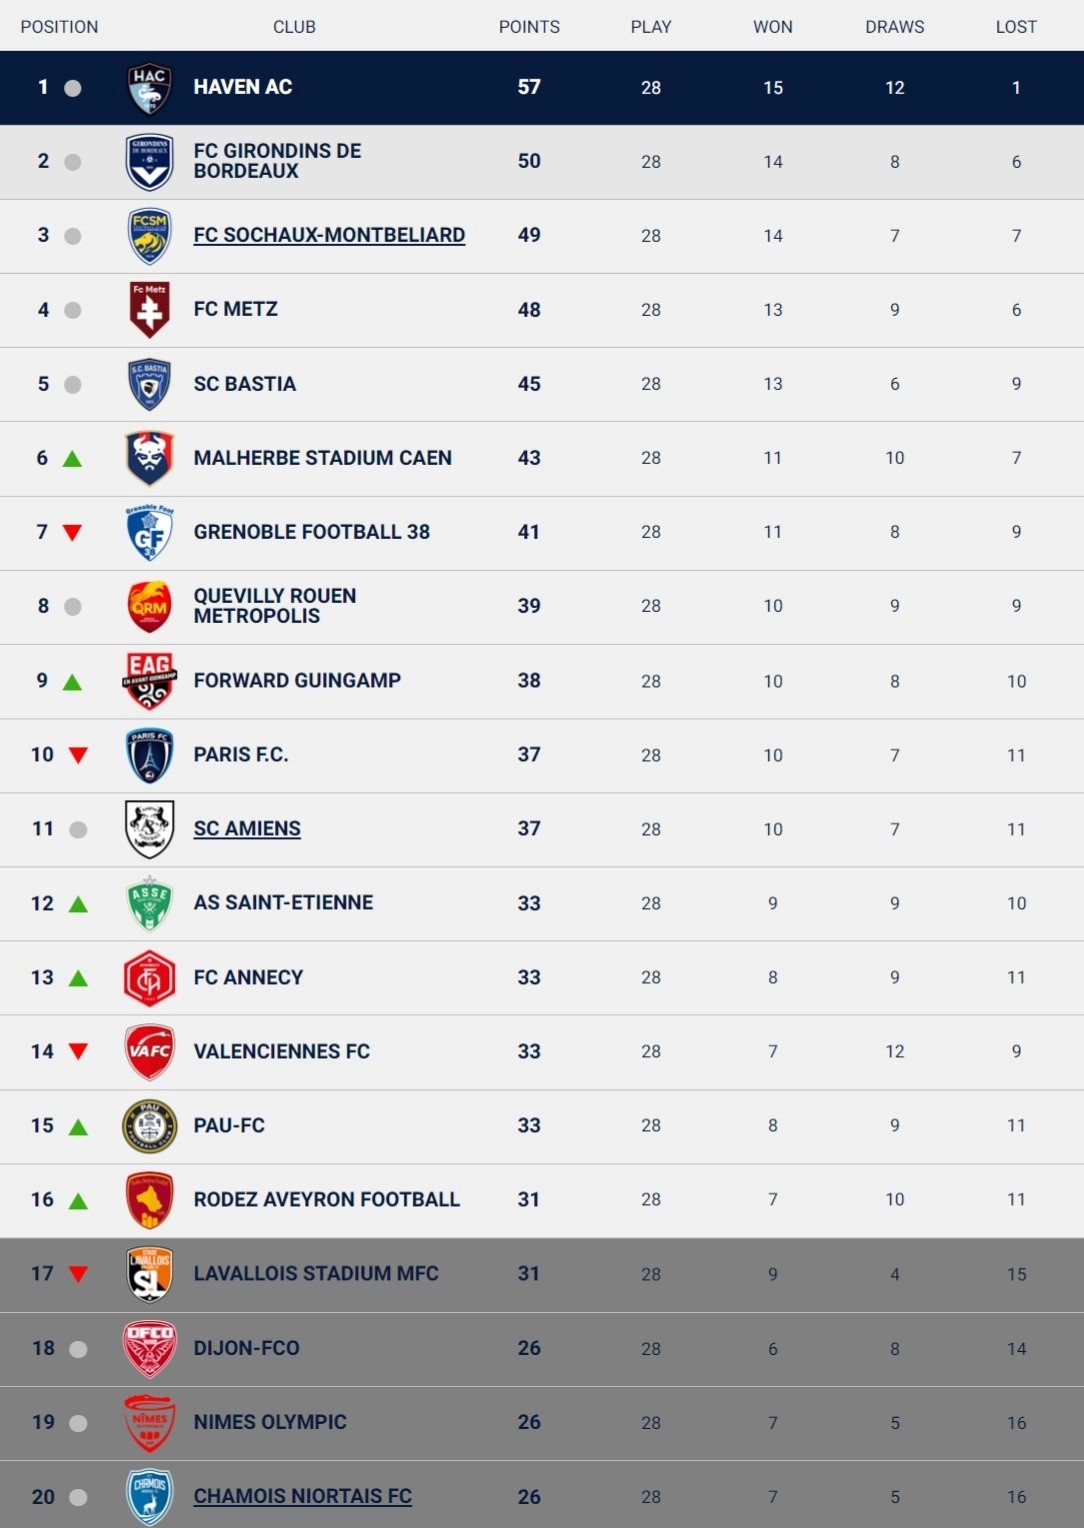This screenshot has height=1528, width=1084.
Task: Click green up arrow beside Forward Guingamp
Action: [x=72, y=682]
